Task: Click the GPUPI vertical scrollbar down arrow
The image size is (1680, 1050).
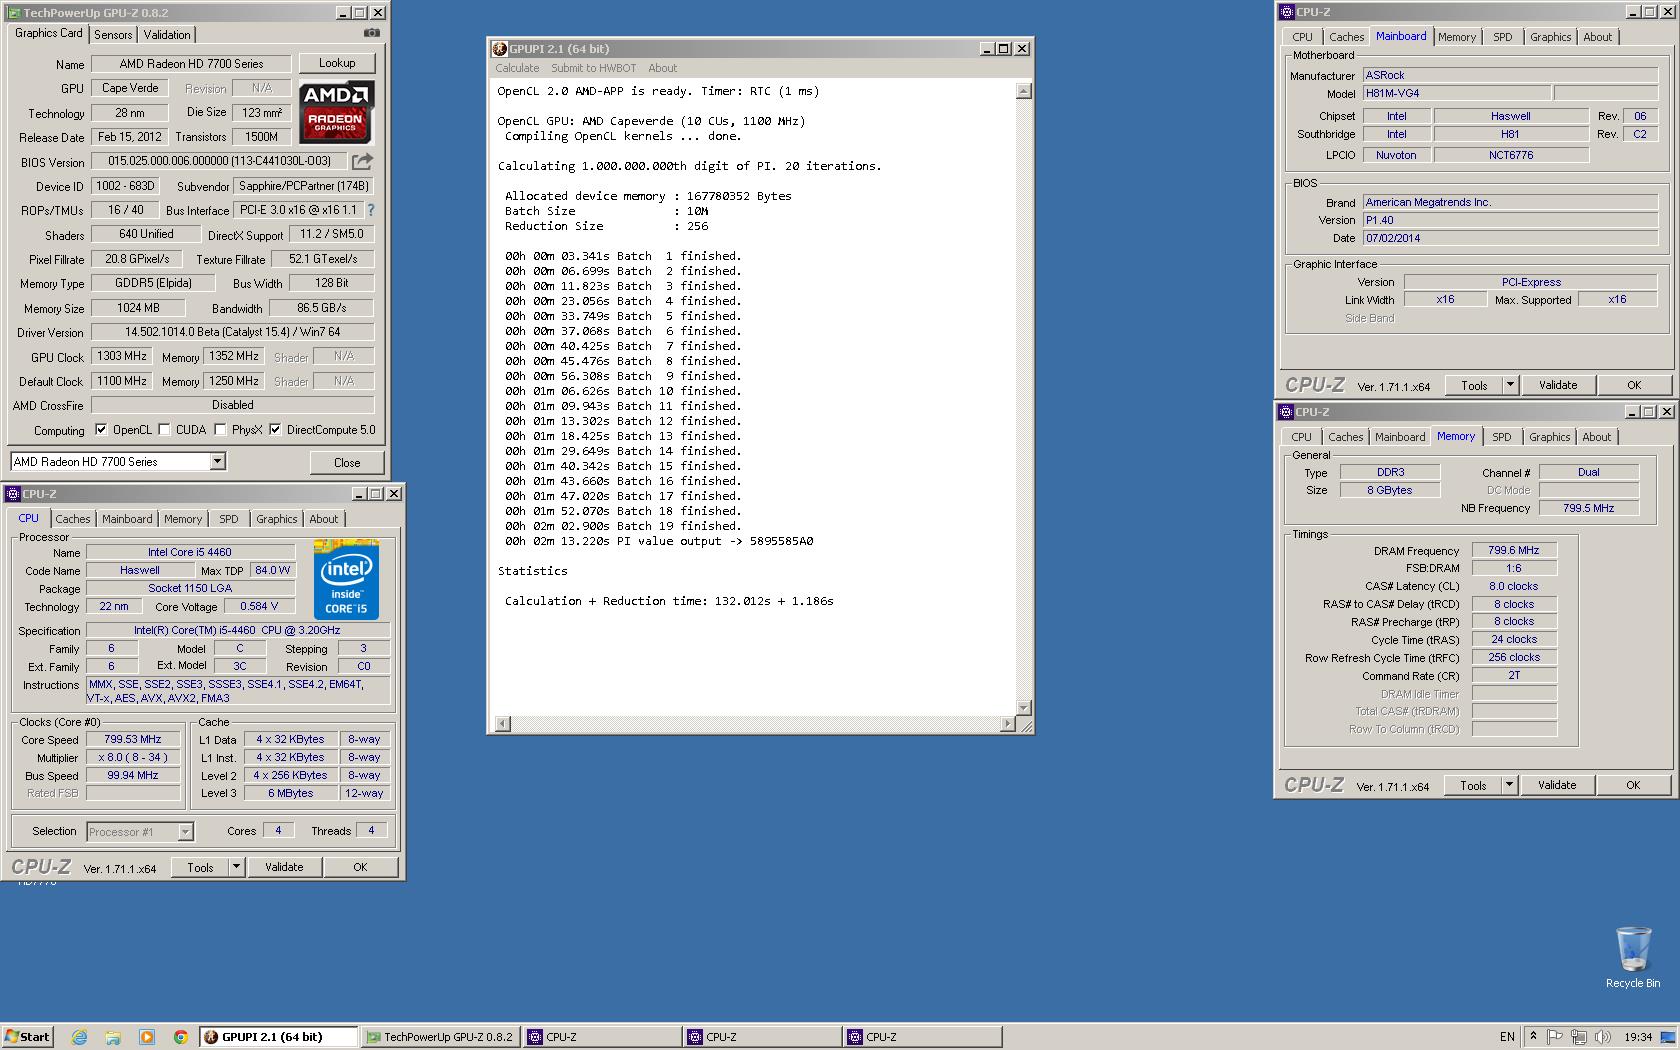Action: tap(1023, 708)
